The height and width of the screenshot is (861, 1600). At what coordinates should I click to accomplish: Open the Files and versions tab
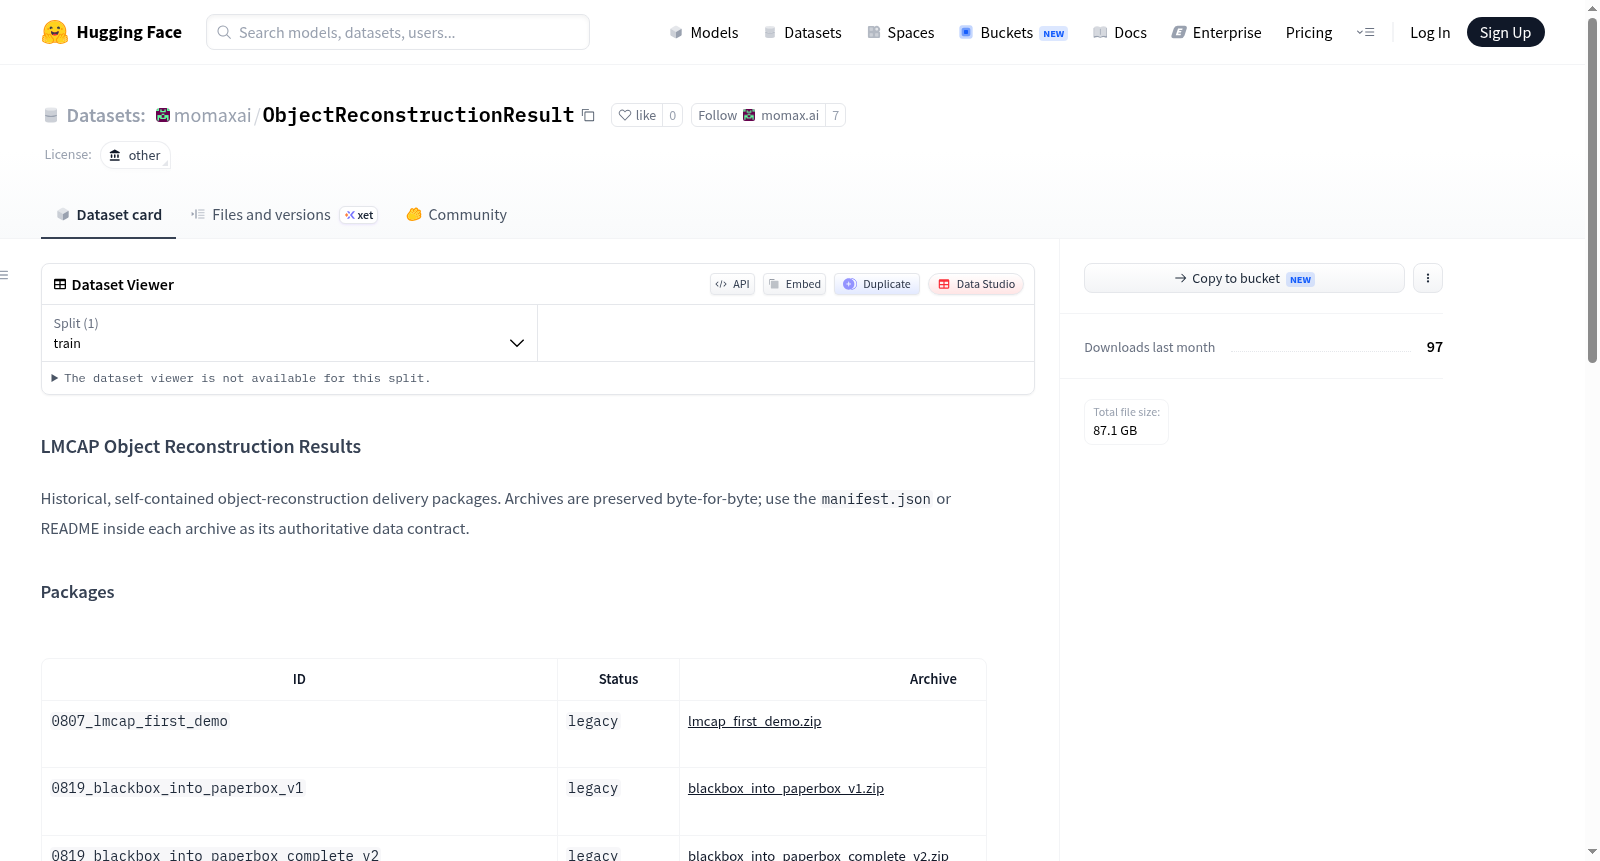(284, 215)
